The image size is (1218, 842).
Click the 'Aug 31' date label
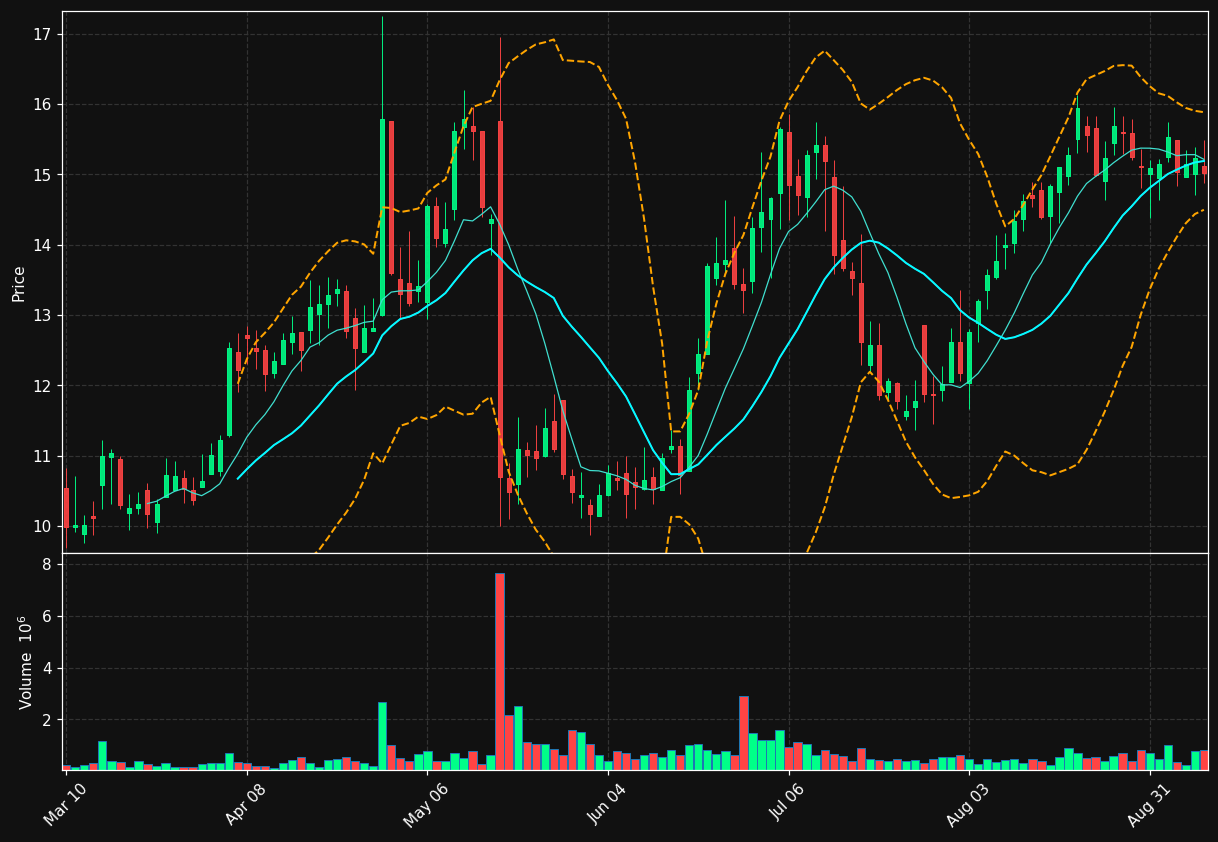(1148, 805)
